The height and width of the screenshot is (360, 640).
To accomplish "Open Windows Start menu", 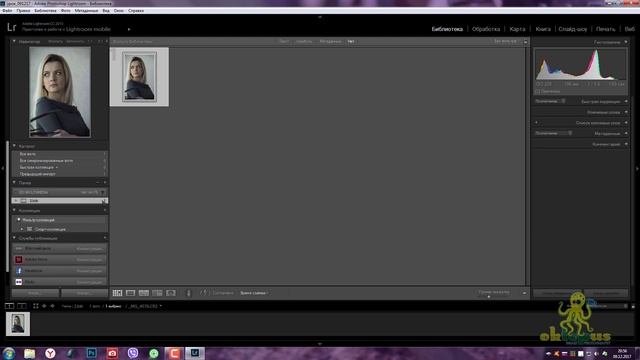I will click(9, 353).
